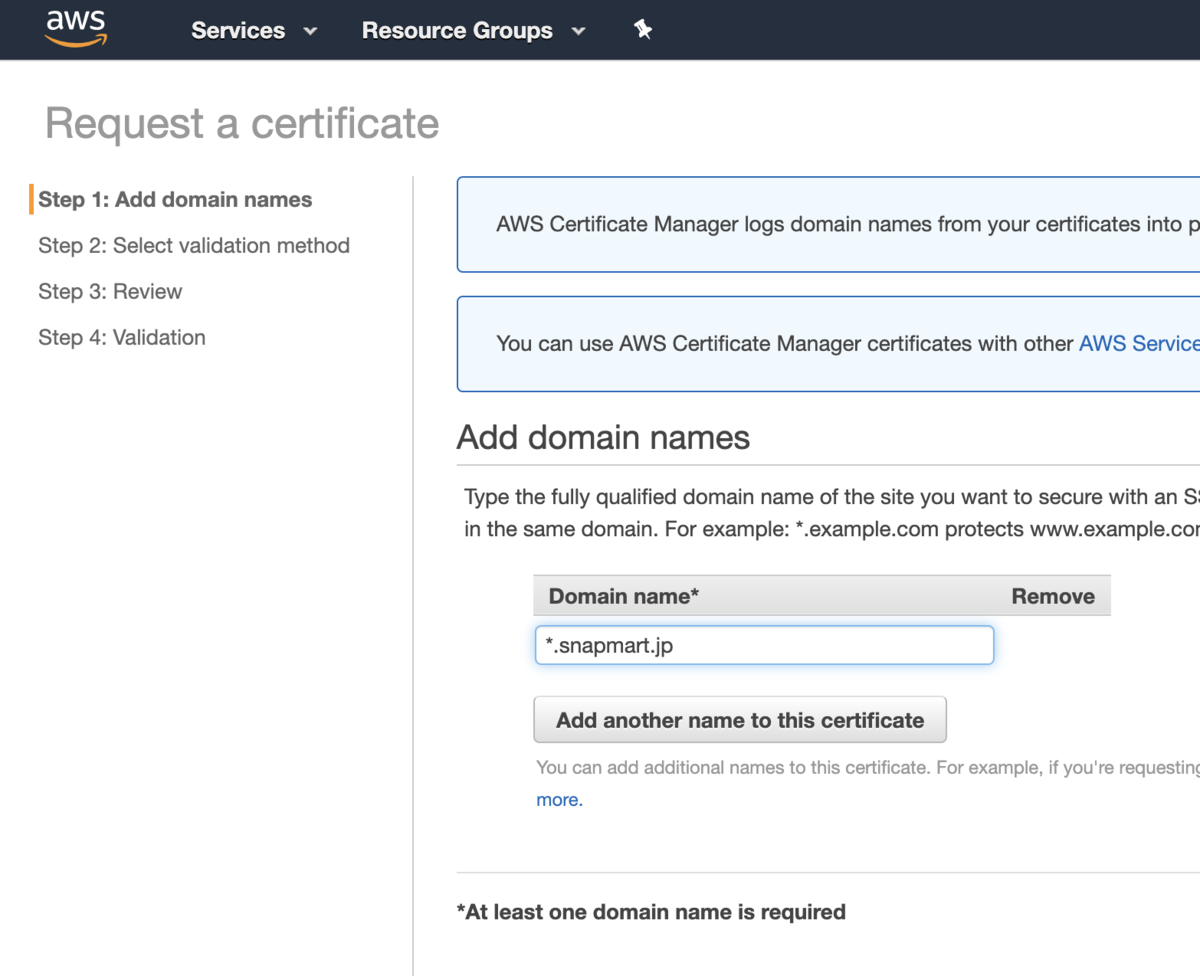Jump to Step 3: Review

point(110,292)
